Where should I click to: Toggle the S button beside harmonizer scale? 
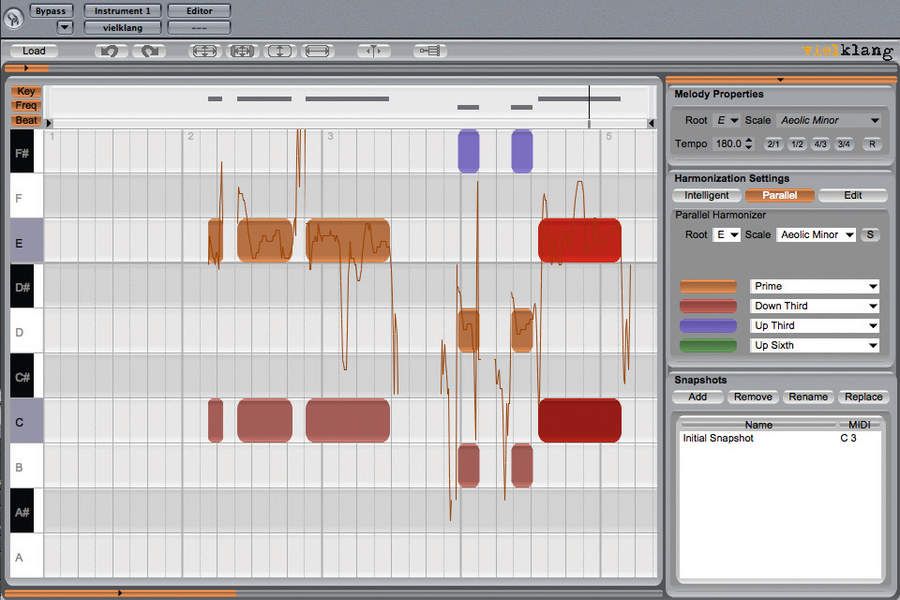pyautogui.click(x=870, y=235)
